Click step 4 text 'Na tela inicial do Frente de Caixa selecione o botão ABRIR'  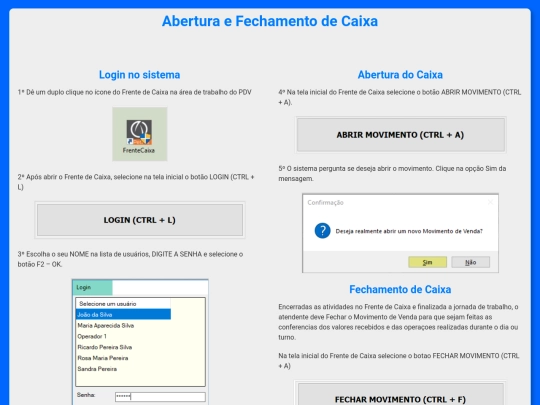[400, 97]
